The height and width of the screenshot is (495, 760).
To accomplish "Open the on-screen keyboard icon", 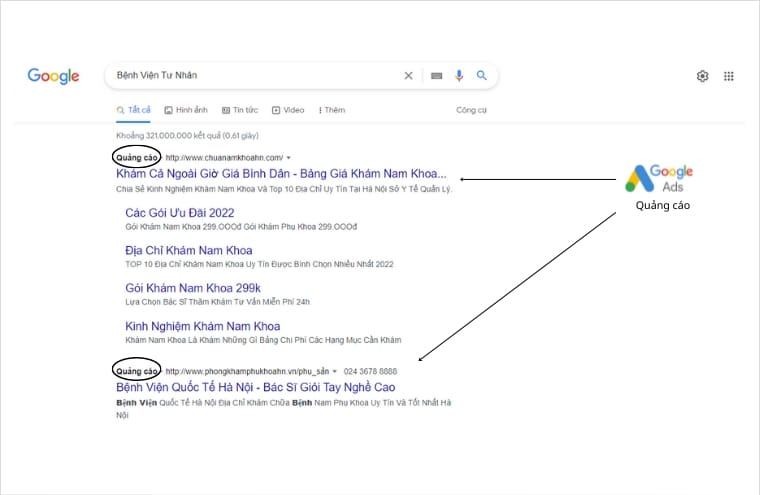I will point(436,76).
